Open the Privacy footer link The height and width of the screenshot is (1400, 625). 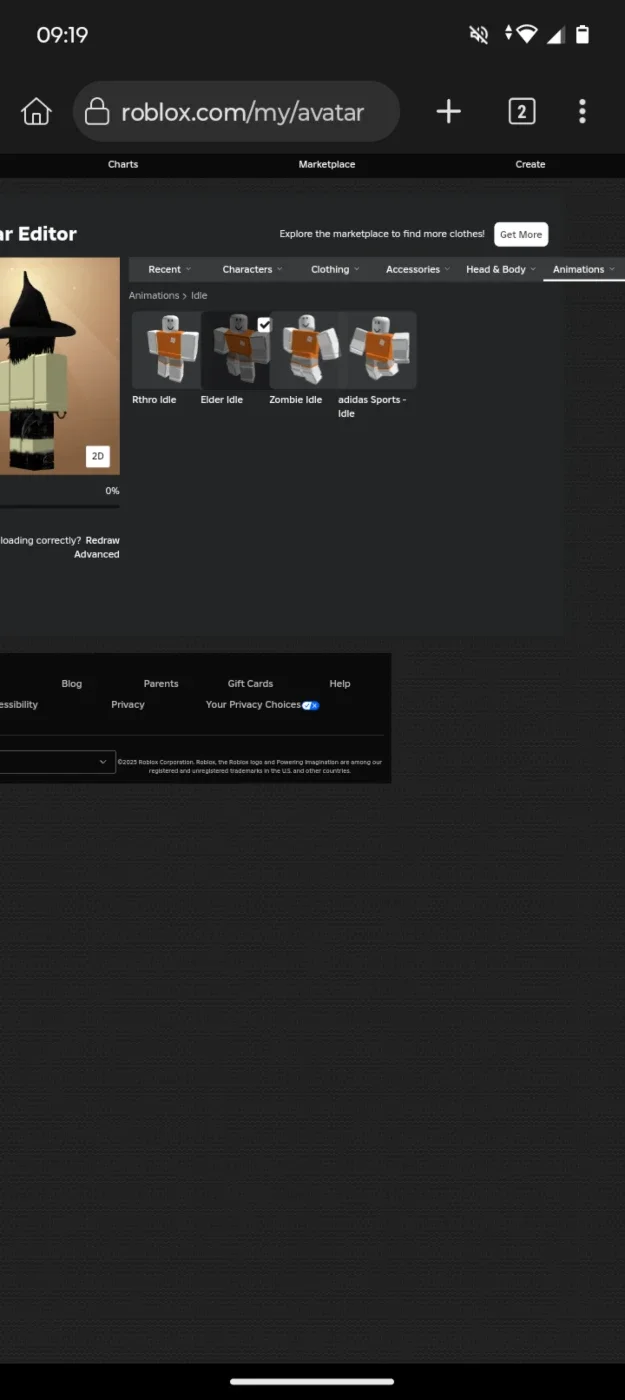click(x=128, y=705)
